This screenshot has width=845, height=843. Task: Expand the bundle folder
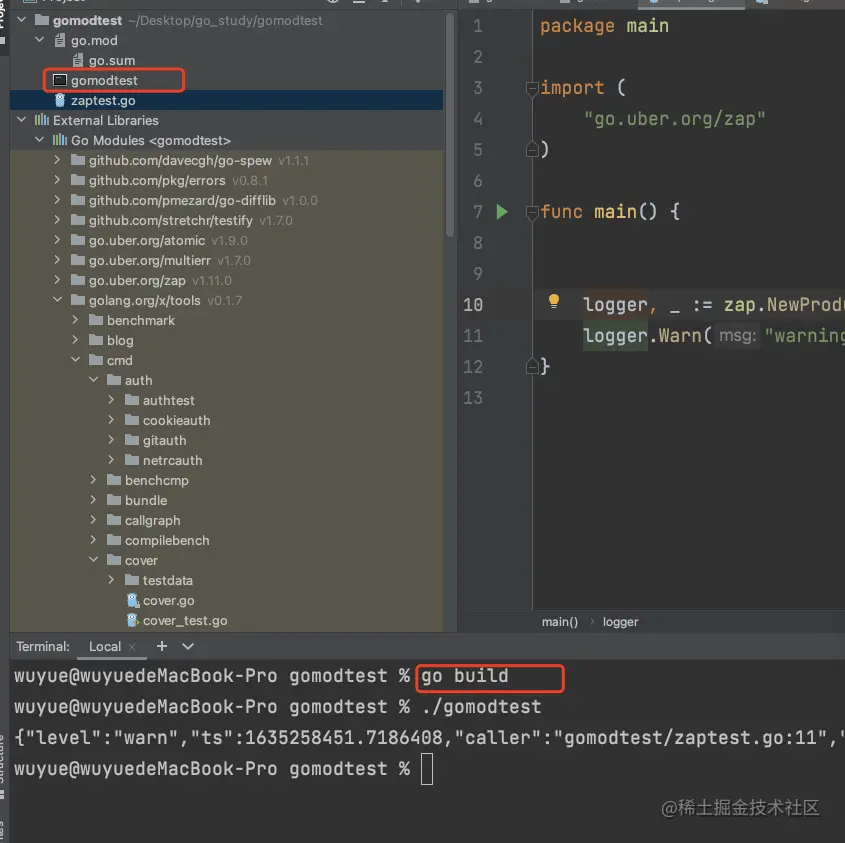point(93,499)
